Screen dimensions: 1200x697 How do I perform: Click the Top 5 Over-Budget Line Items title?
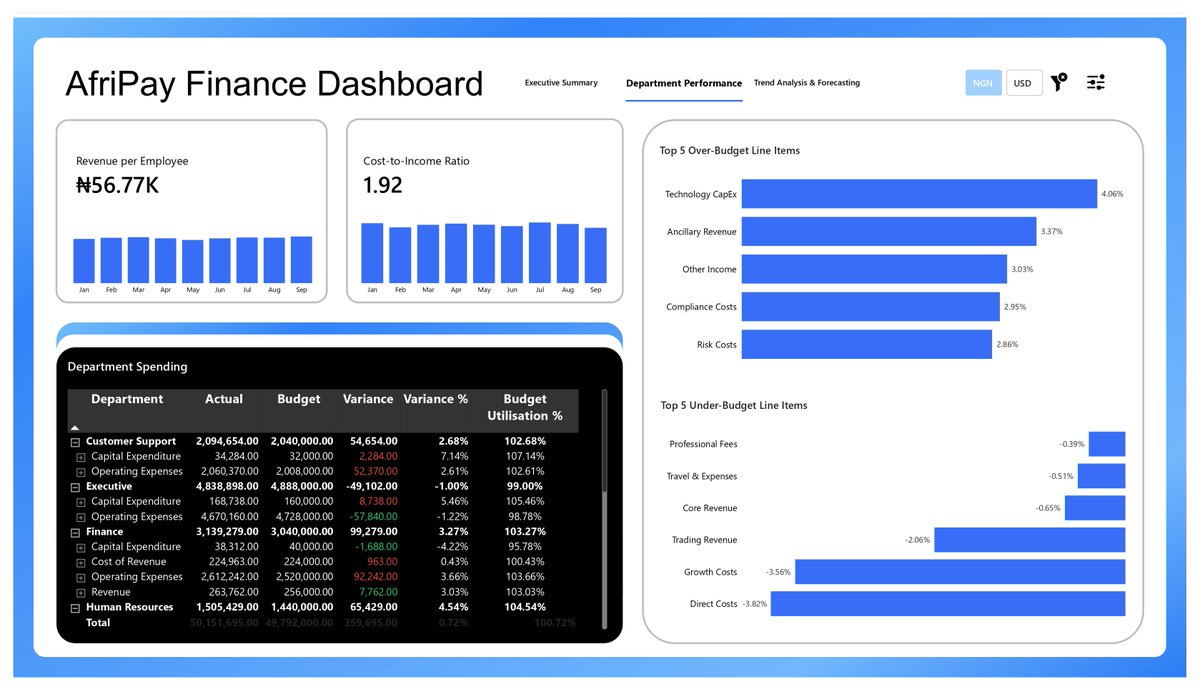point(730,151)
